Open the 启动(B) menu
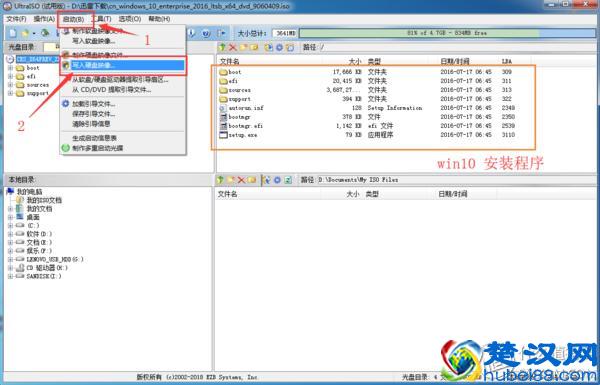The height and width of the screenshot is (385, 600). (x=73, y=19)
